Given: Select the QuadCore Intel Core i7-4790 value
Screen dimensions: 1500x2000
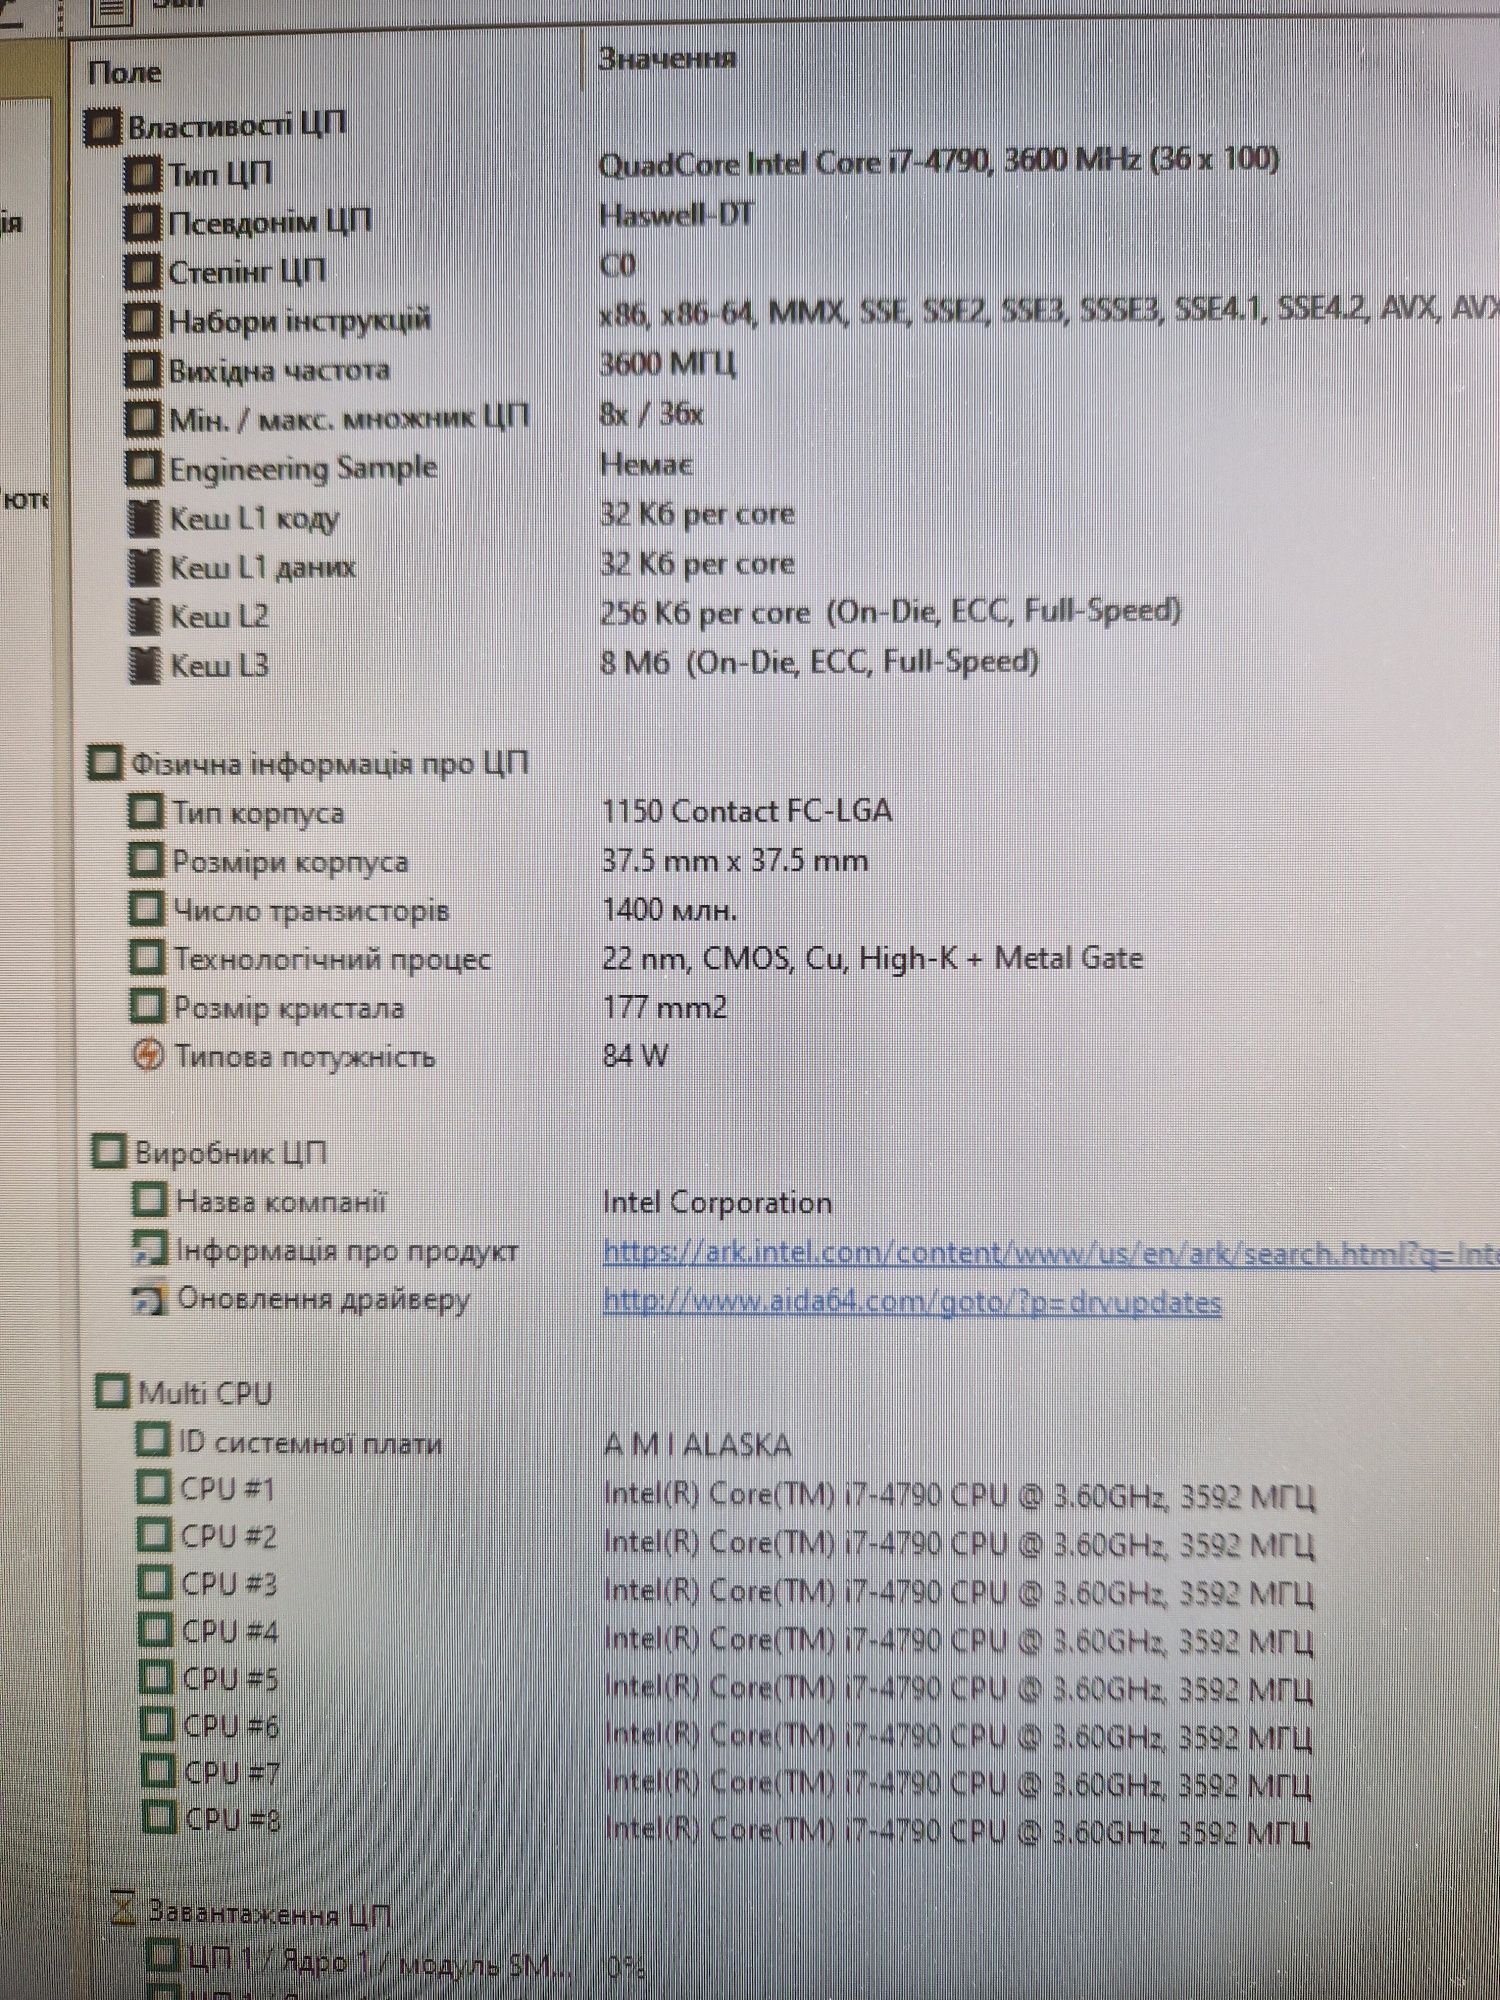Looking at the screenshot, I should tap(939, 161).
